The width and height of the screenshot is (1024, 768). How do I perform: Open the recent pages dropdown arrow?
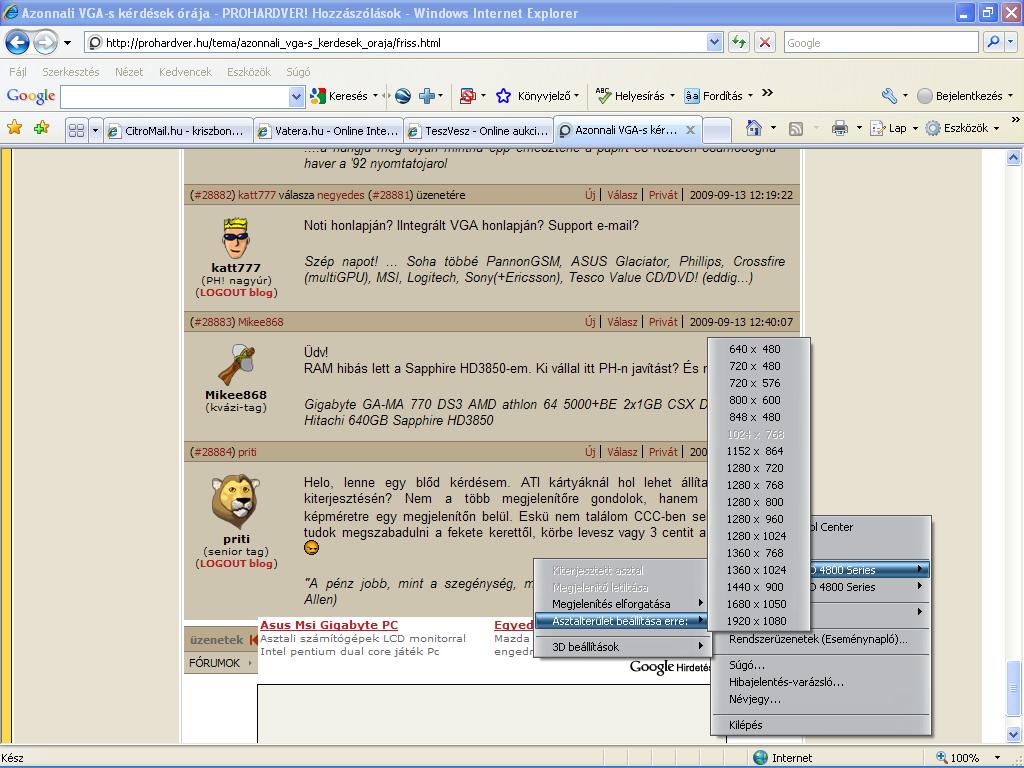click(67, 43)
